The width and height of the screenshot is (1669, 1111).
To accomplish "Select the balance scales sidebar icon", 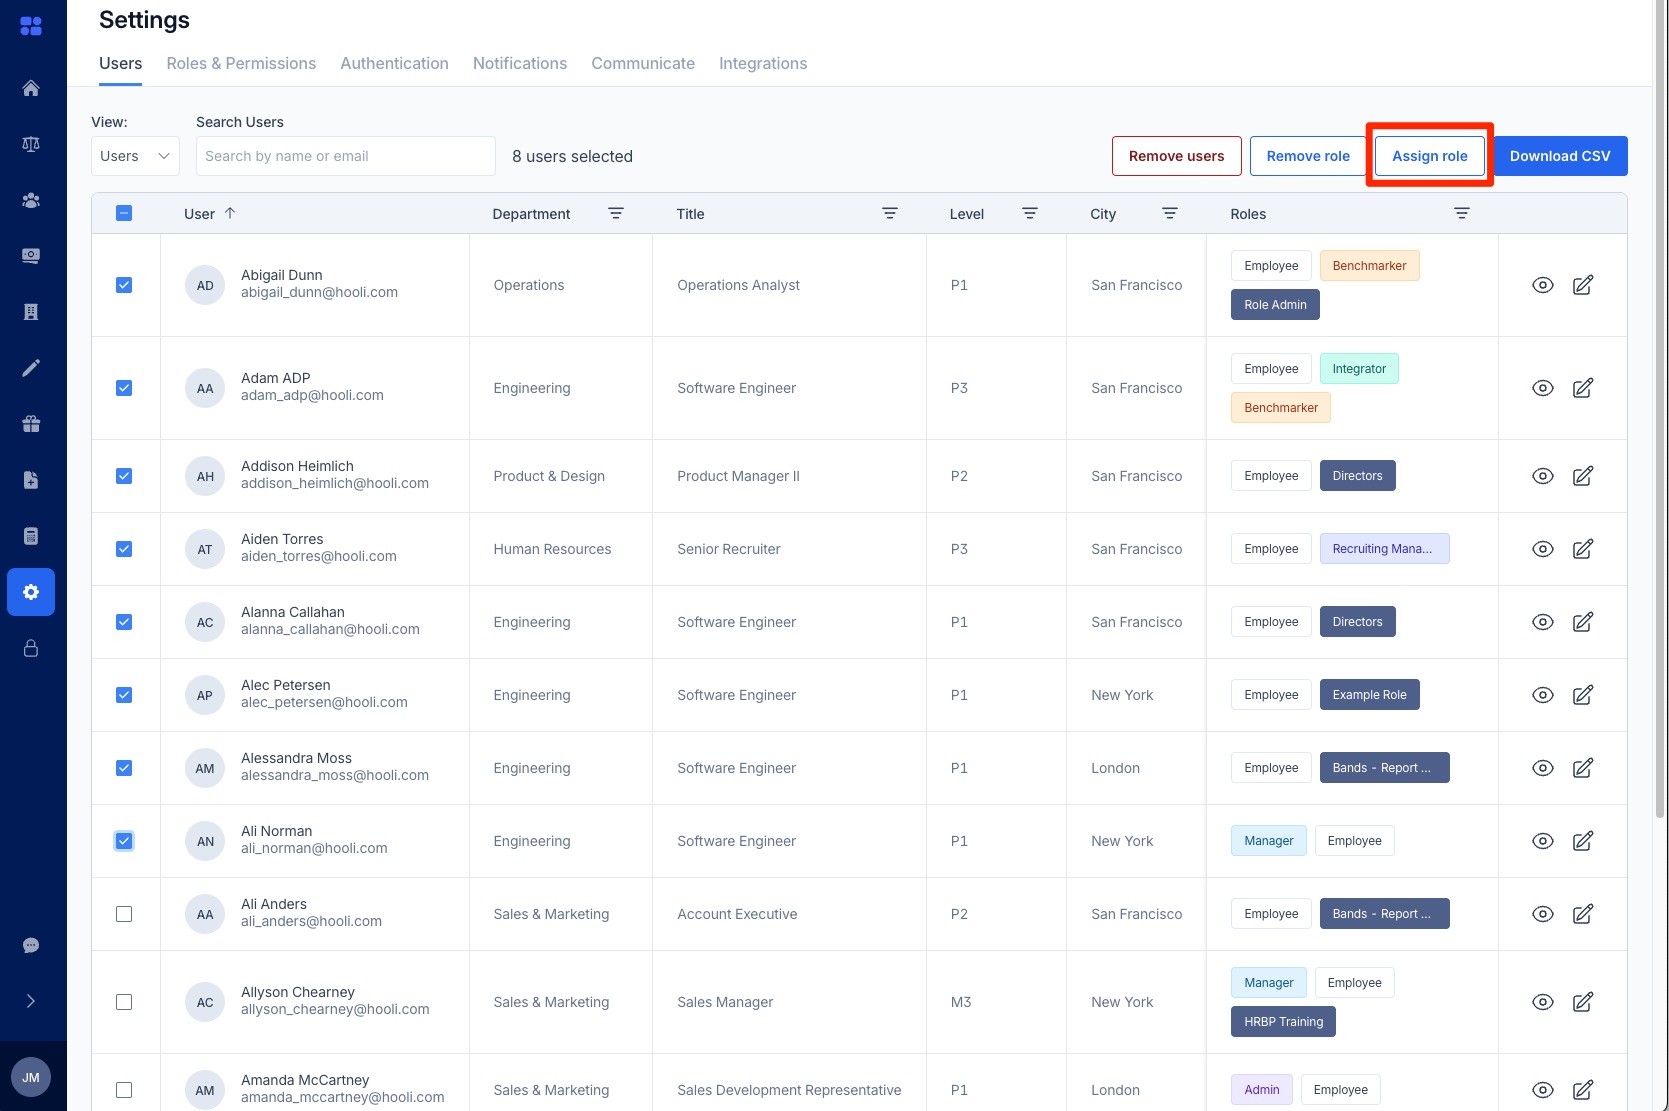I will (x=31, y=143).
